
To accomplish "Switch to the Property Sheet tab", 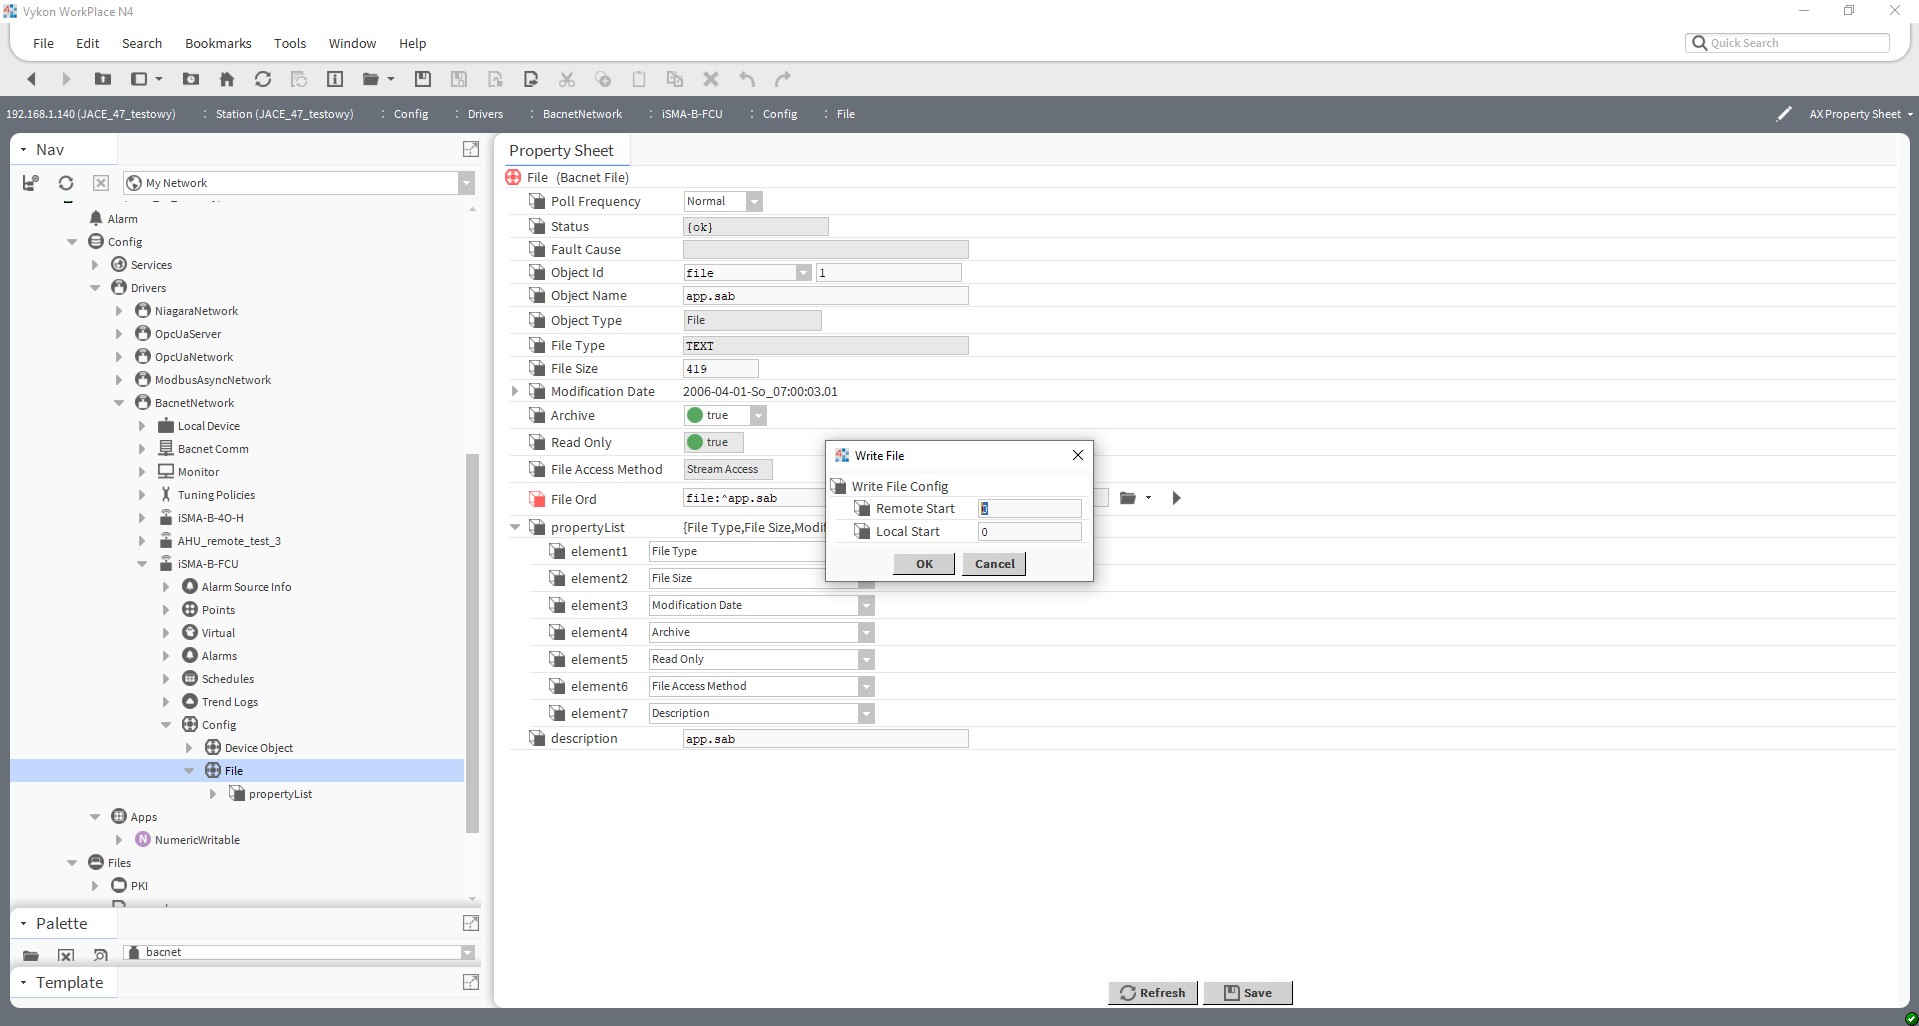I will (x=562, y=150).
